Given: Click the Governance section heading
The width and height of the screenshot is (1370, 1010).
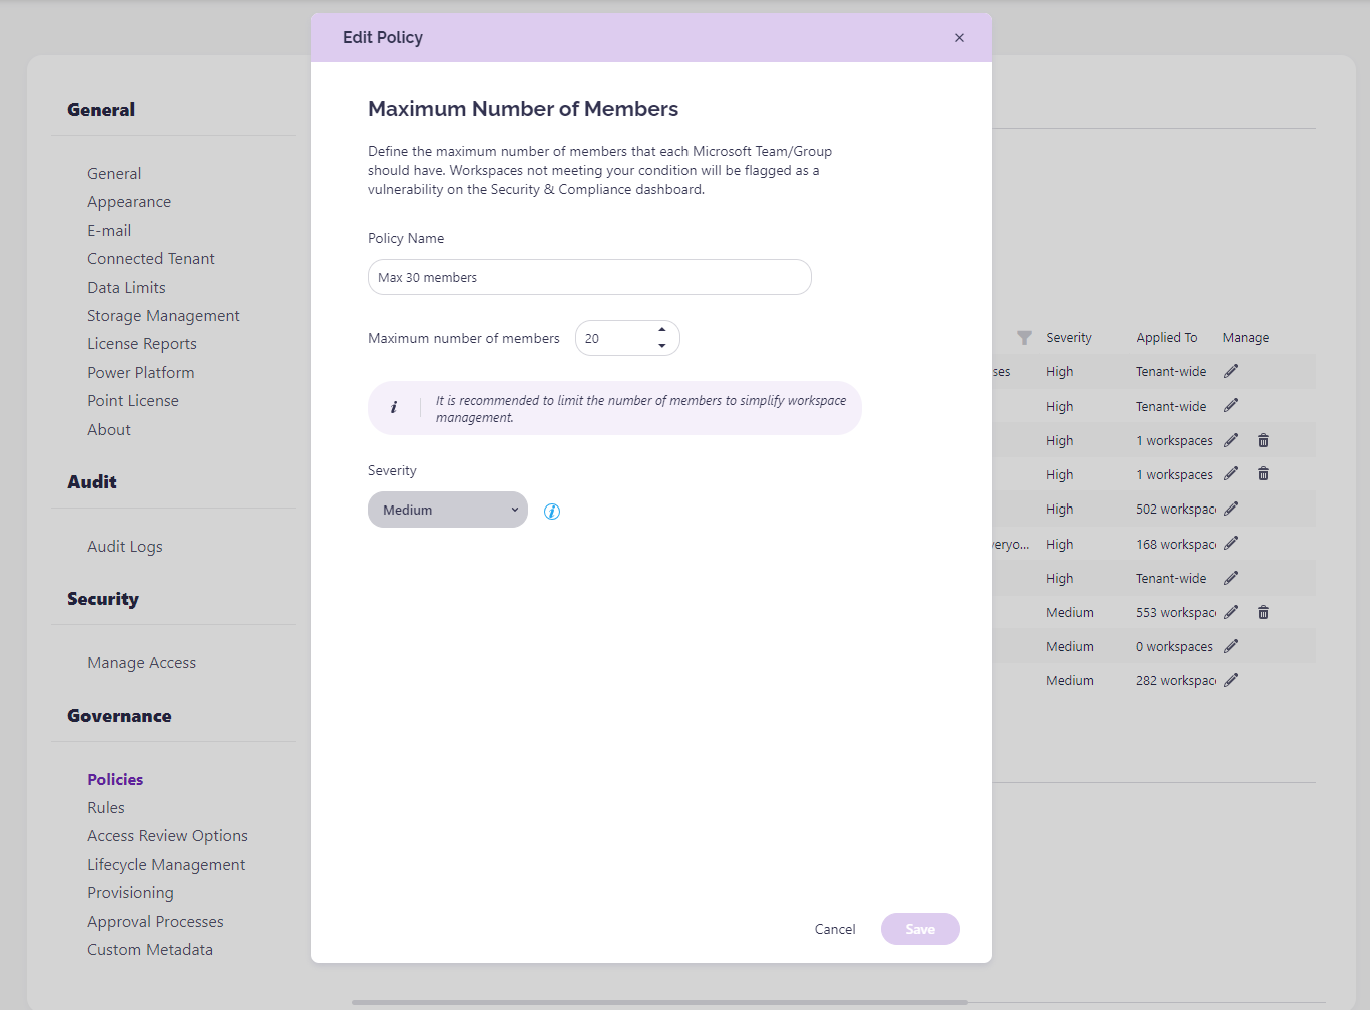Looking at the screenshot, I should (x=119, y=716).
